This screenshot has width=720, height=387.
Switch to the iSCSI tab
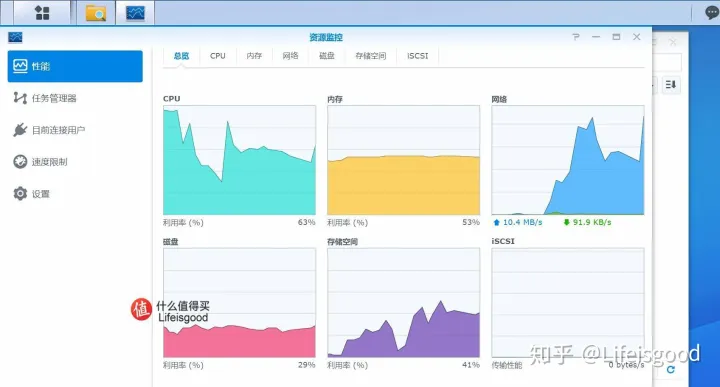pyautogui.click(x=417, y=56)
